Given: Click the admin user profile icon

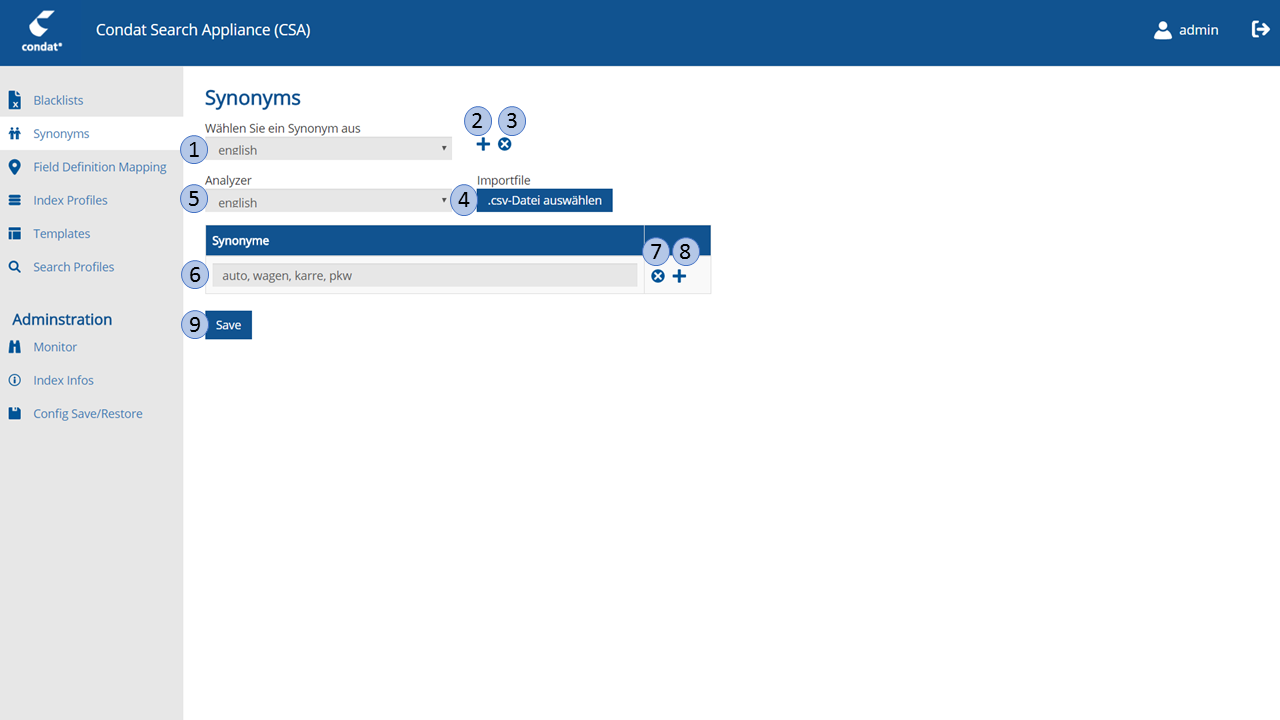Looking at the screenshot, I should (x=1162, y=29).
